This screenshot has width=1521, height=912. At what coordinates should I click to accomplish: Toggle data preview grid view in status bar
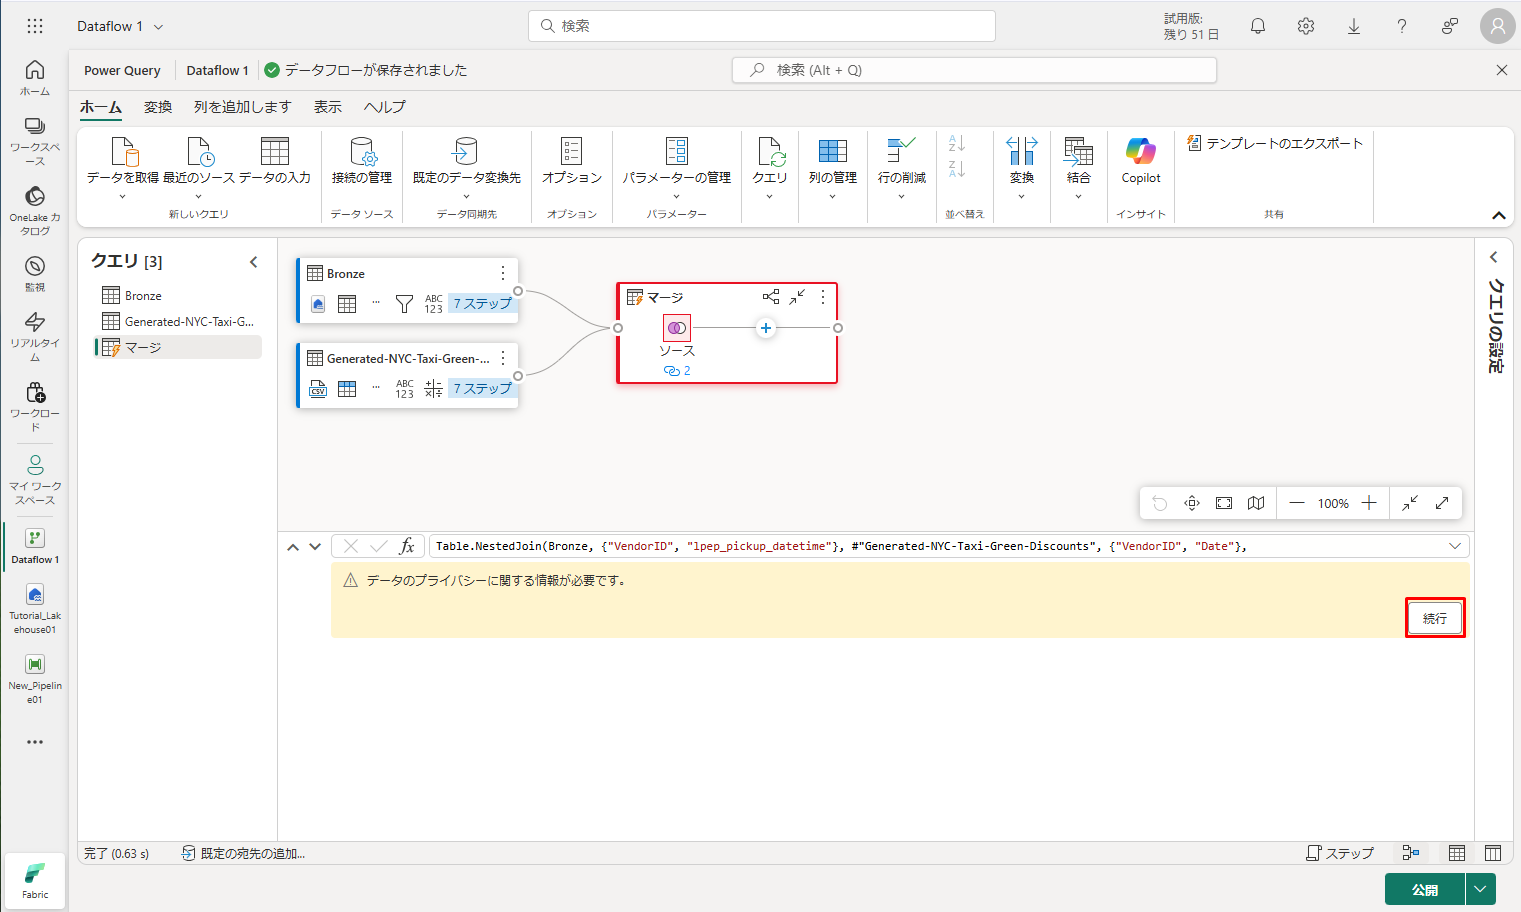(x=1457, y=853)
